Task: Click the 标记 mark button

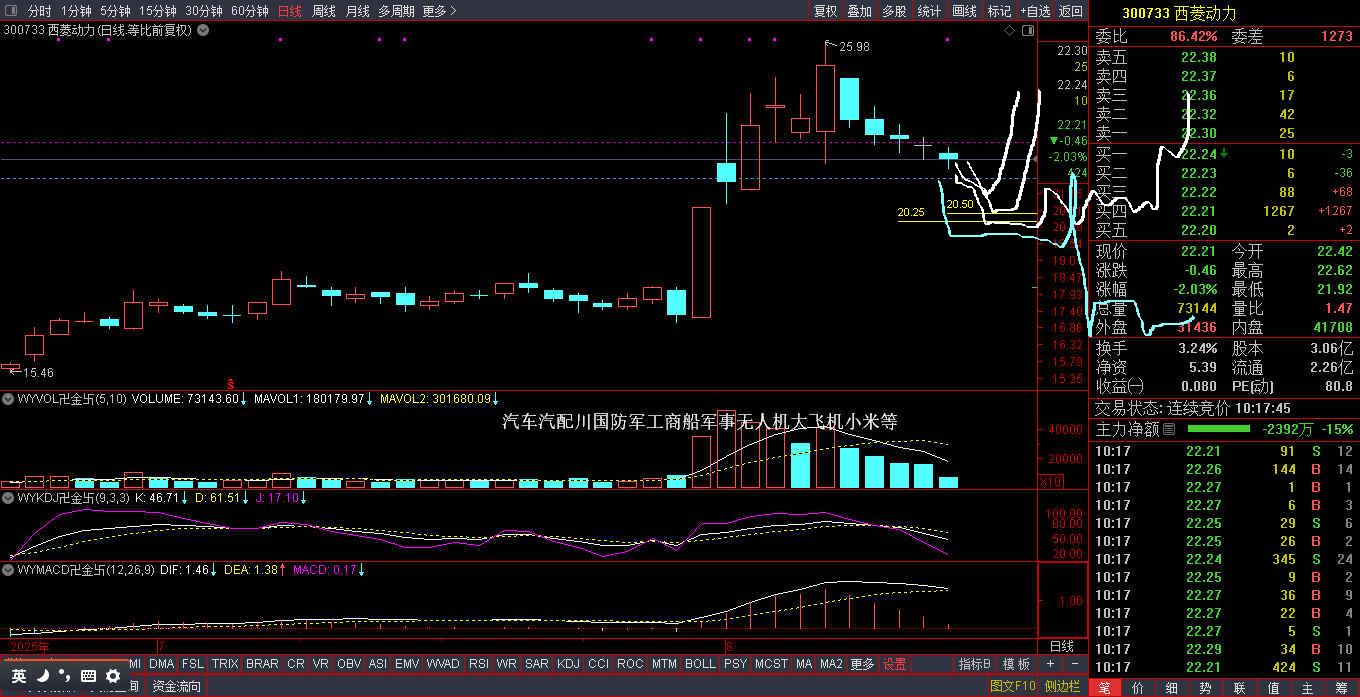Action: point(999,11)
